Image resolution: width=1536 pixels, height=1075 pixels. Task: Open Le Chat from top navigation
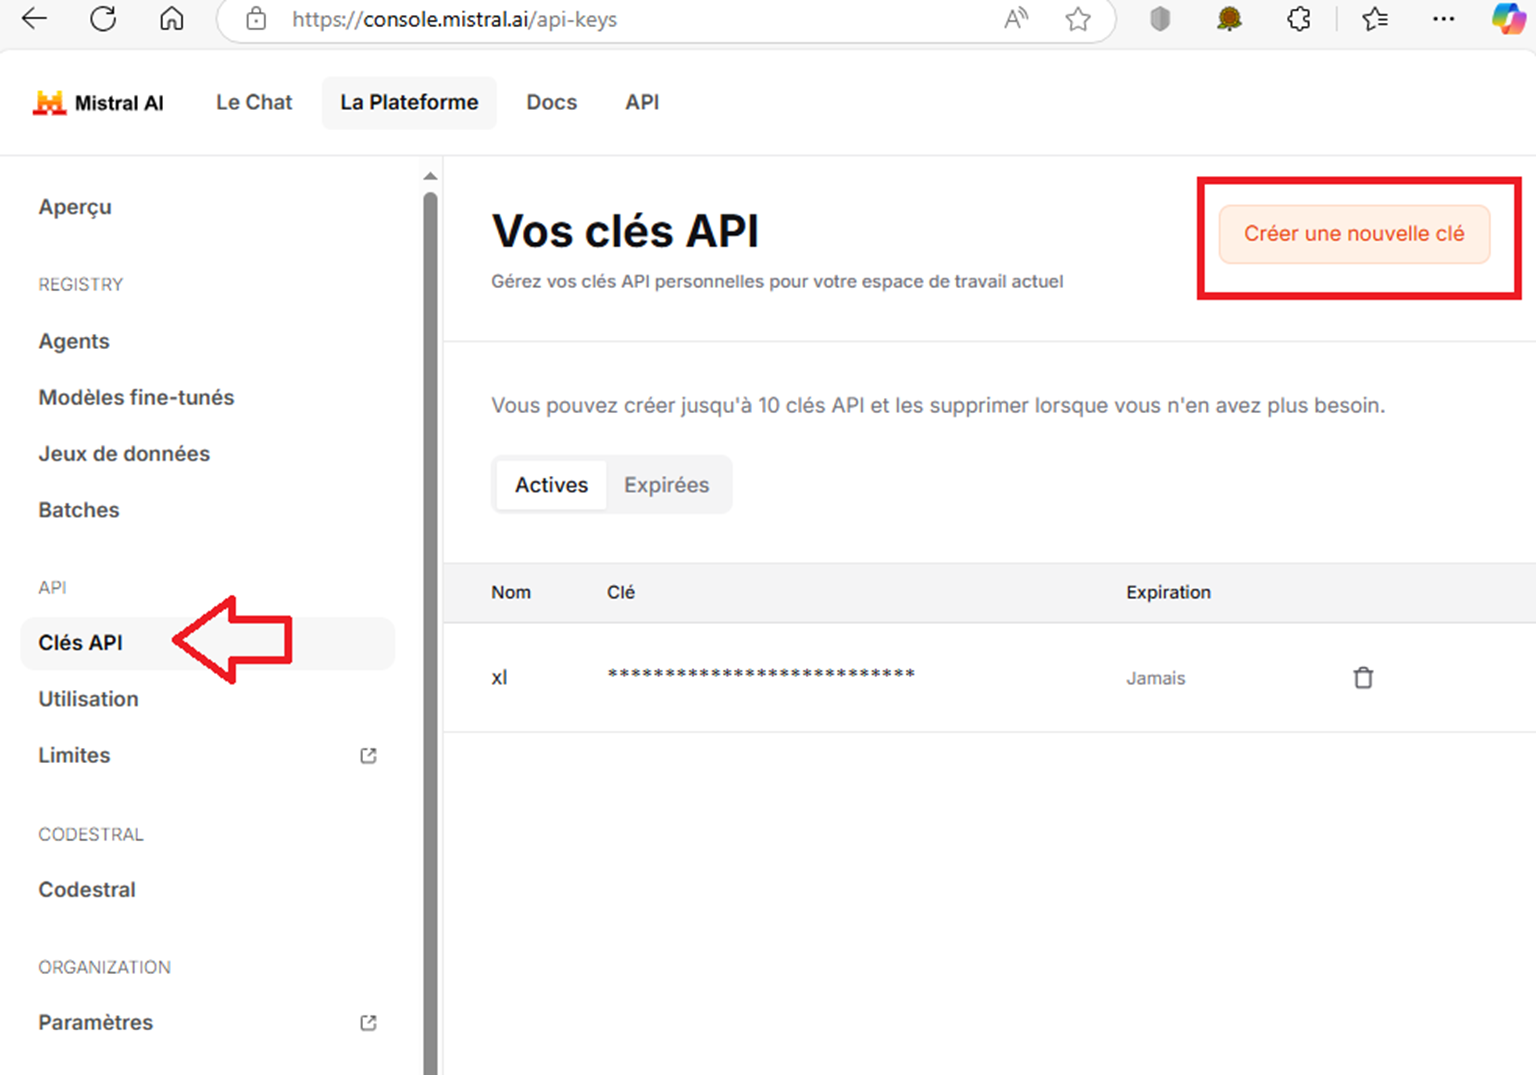[254, 103]
